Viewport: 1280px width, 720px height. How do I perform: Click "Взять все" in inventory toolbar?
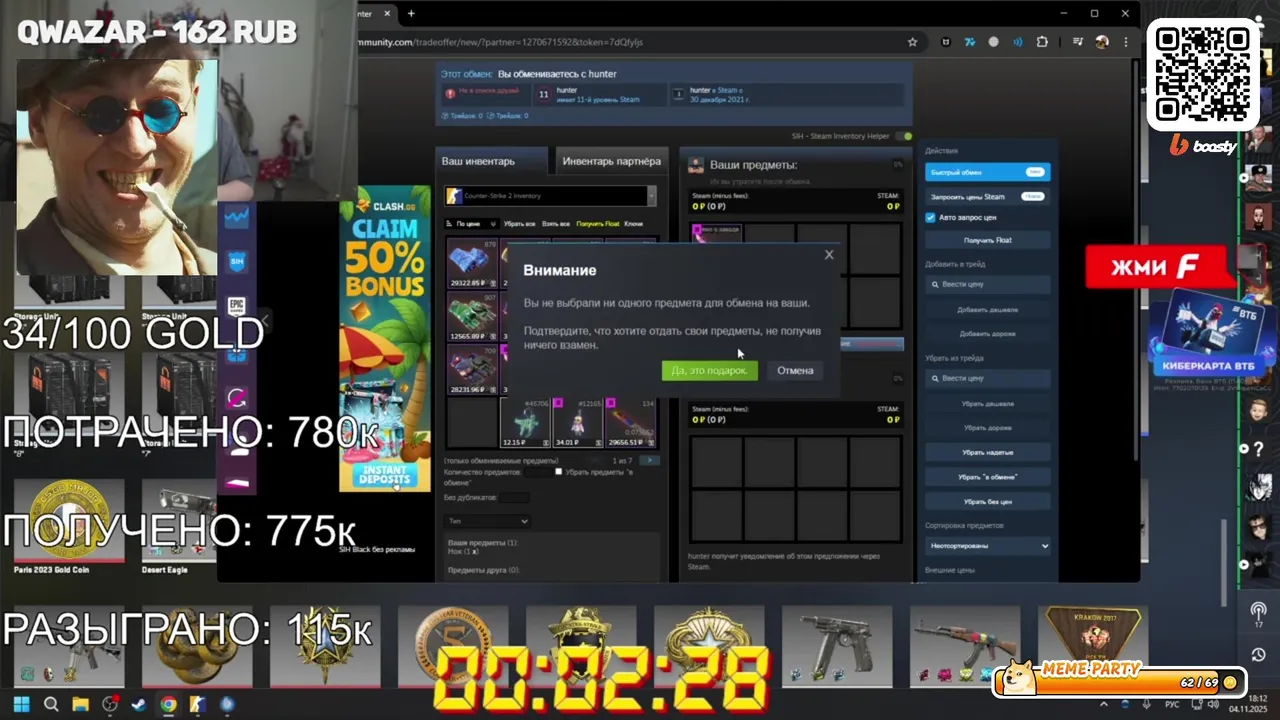(x=555, y=224)
